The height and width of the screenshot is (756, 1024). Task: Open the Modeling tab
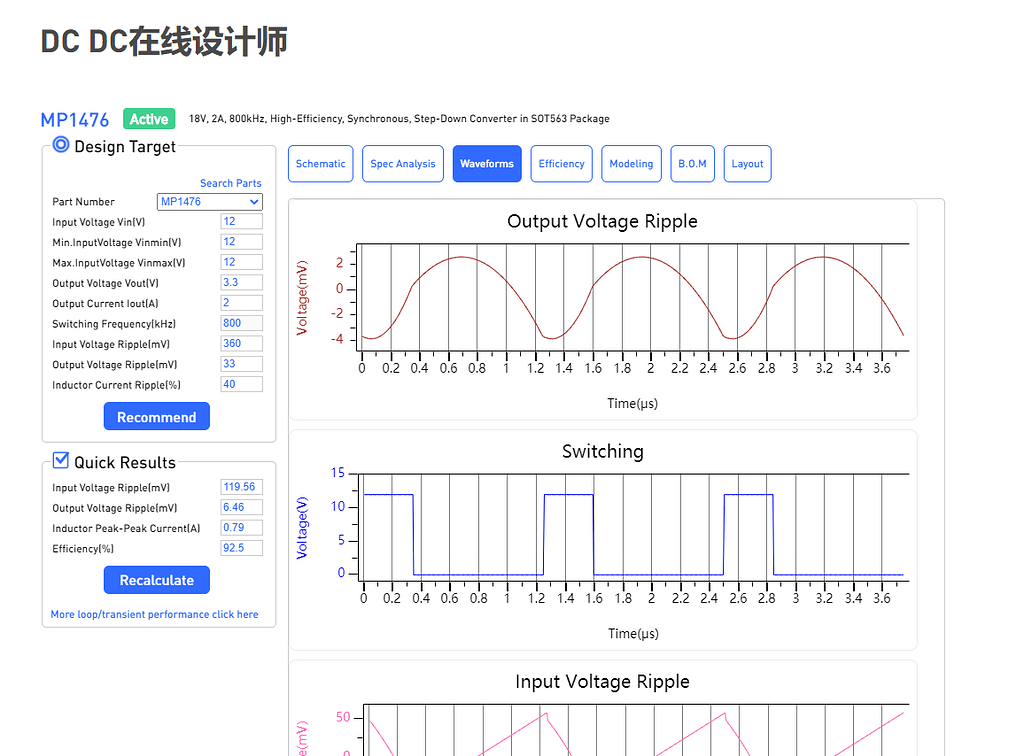tap(631, 163)
